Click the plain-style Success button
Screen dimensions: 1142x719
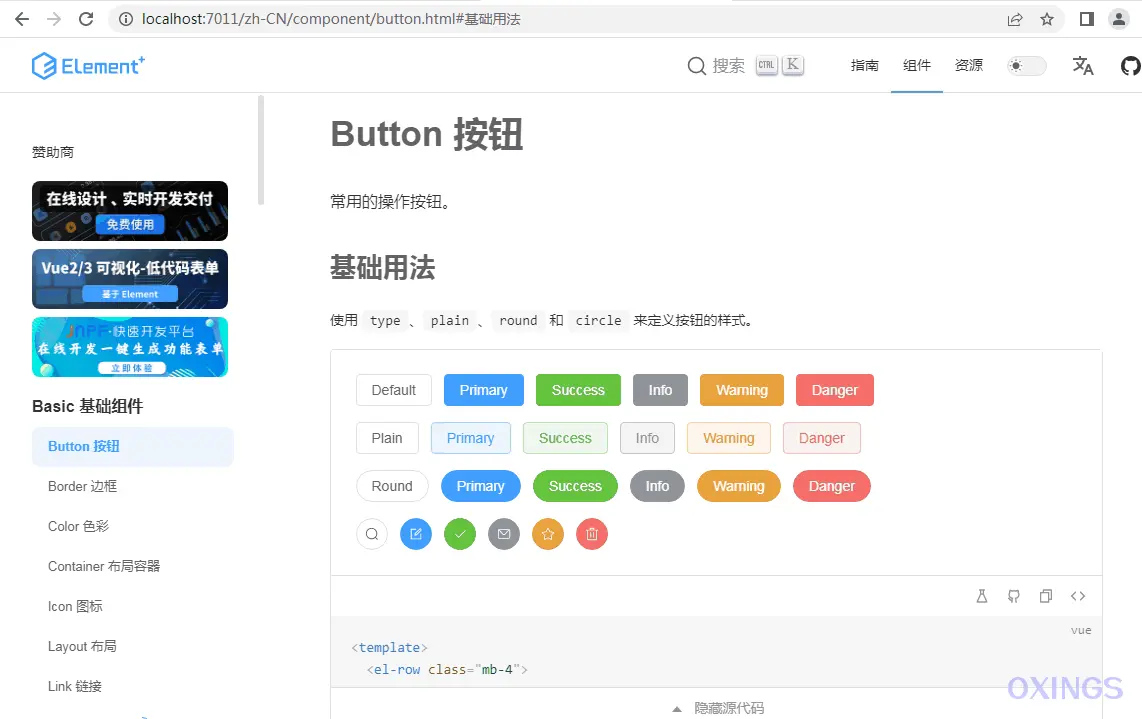[x=565, y=438]
